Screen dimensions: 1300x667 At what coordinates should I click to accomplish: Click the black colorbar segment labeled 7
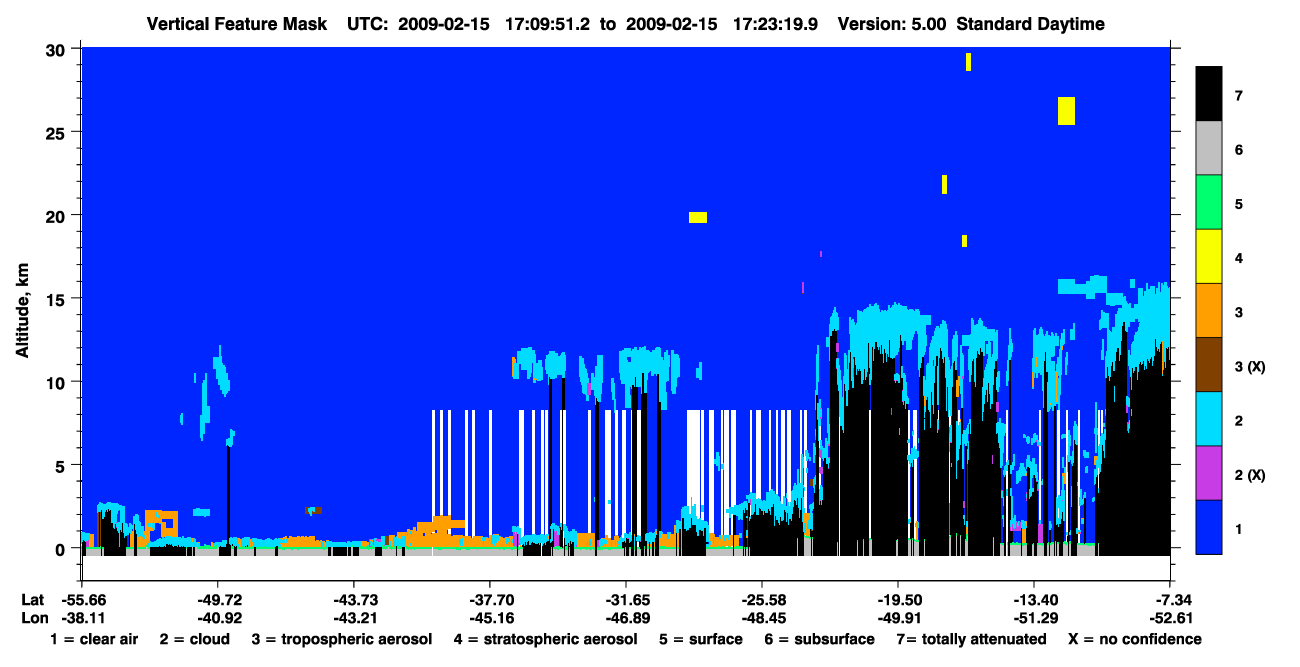1209,95
